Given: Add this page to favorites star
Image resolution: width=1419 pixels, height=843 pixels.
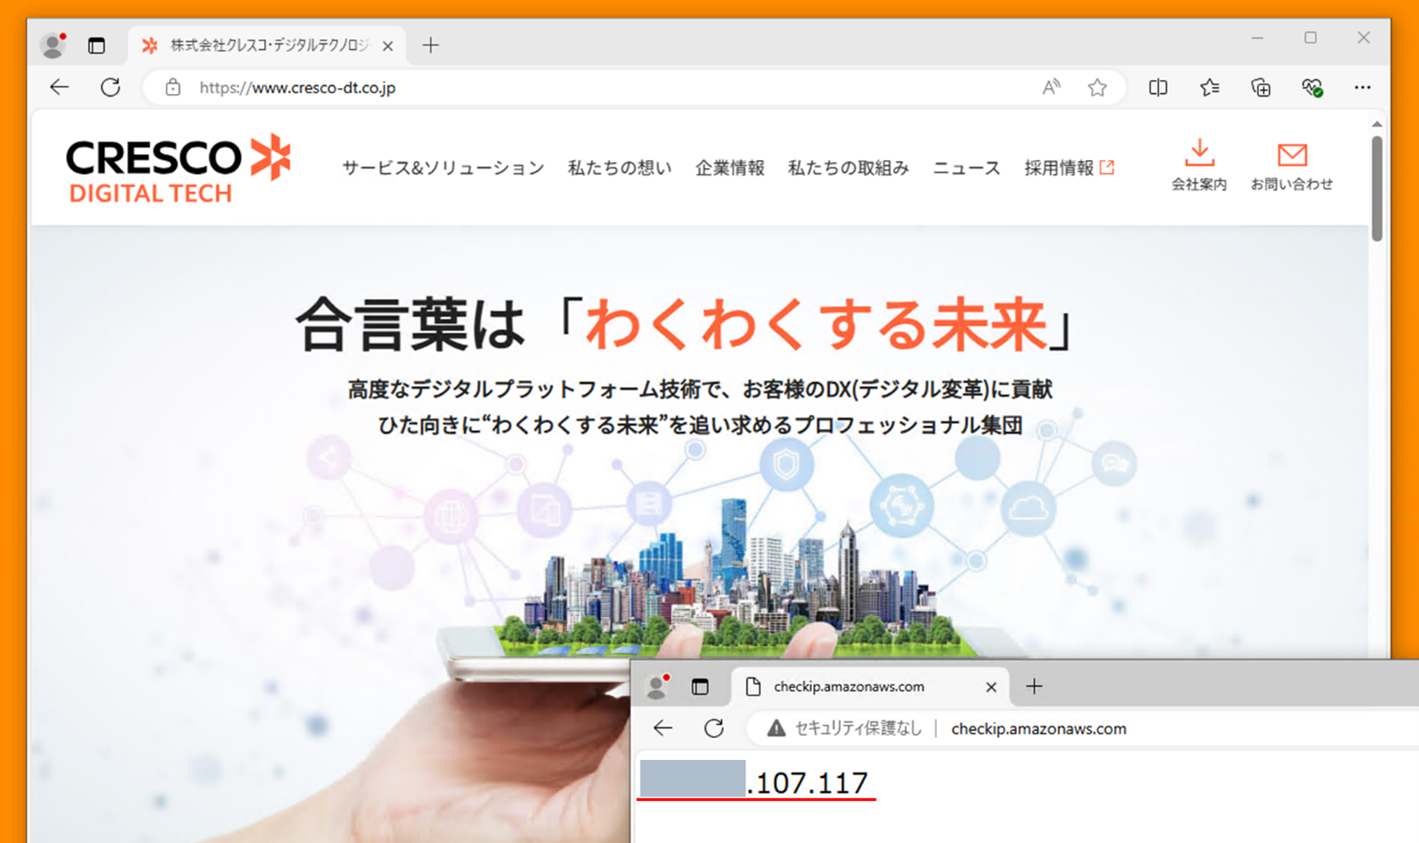Looking at the screenshot, I should tap(1097, 87).
